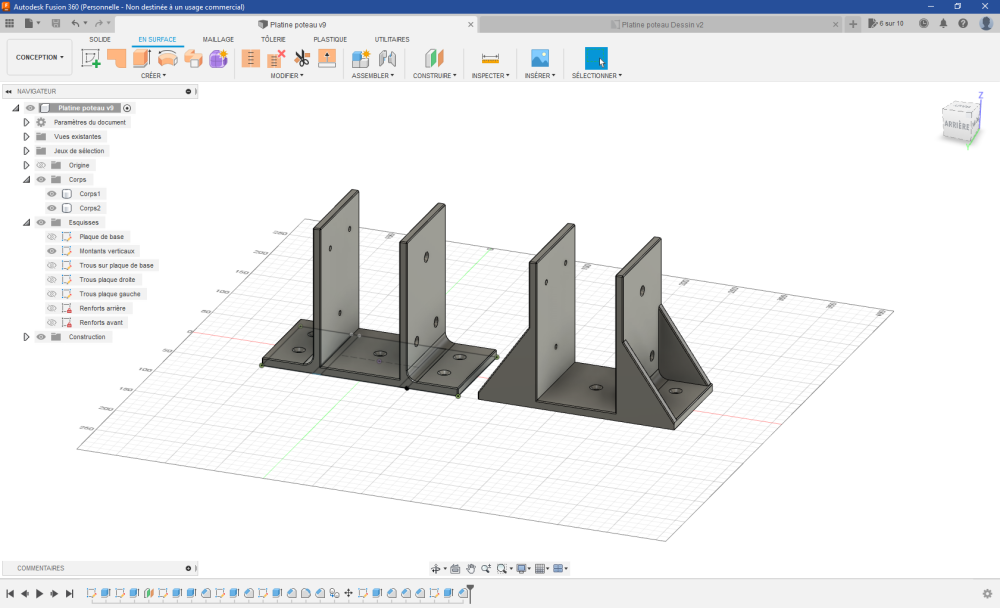Select the Extrude surface tool

142,58
